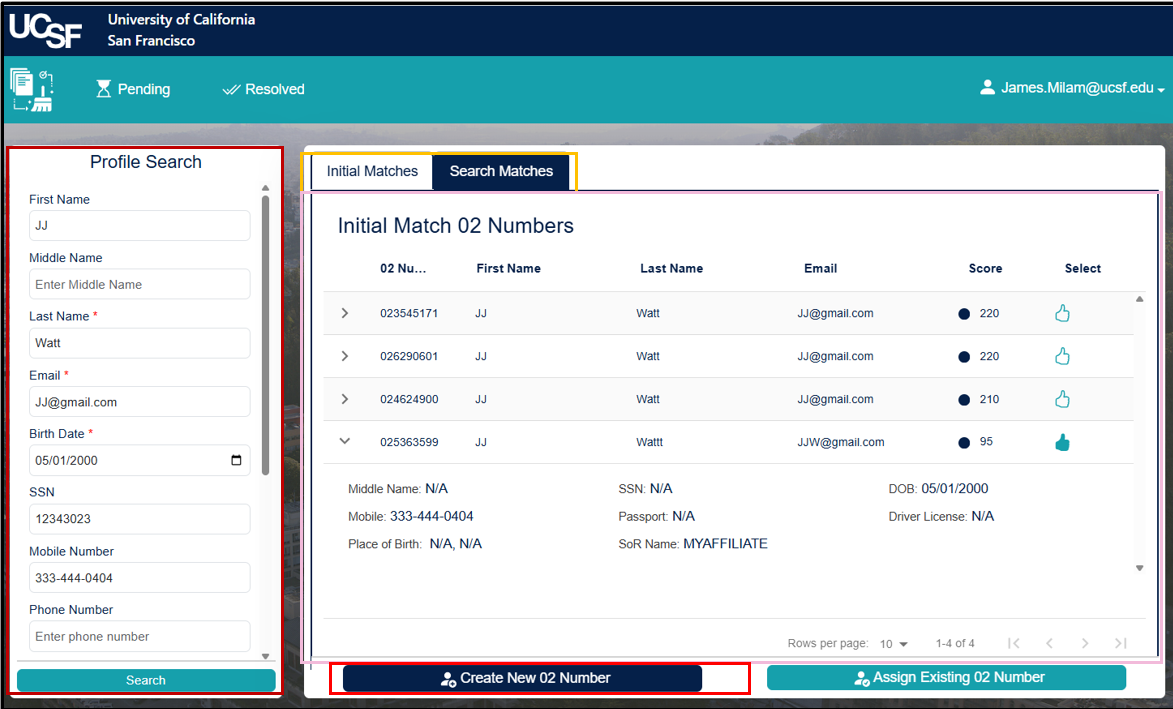Select thumbs-up for 02 Number 024624900
Viewport: 1173px width, 709px height.
tap(1062, 398)
